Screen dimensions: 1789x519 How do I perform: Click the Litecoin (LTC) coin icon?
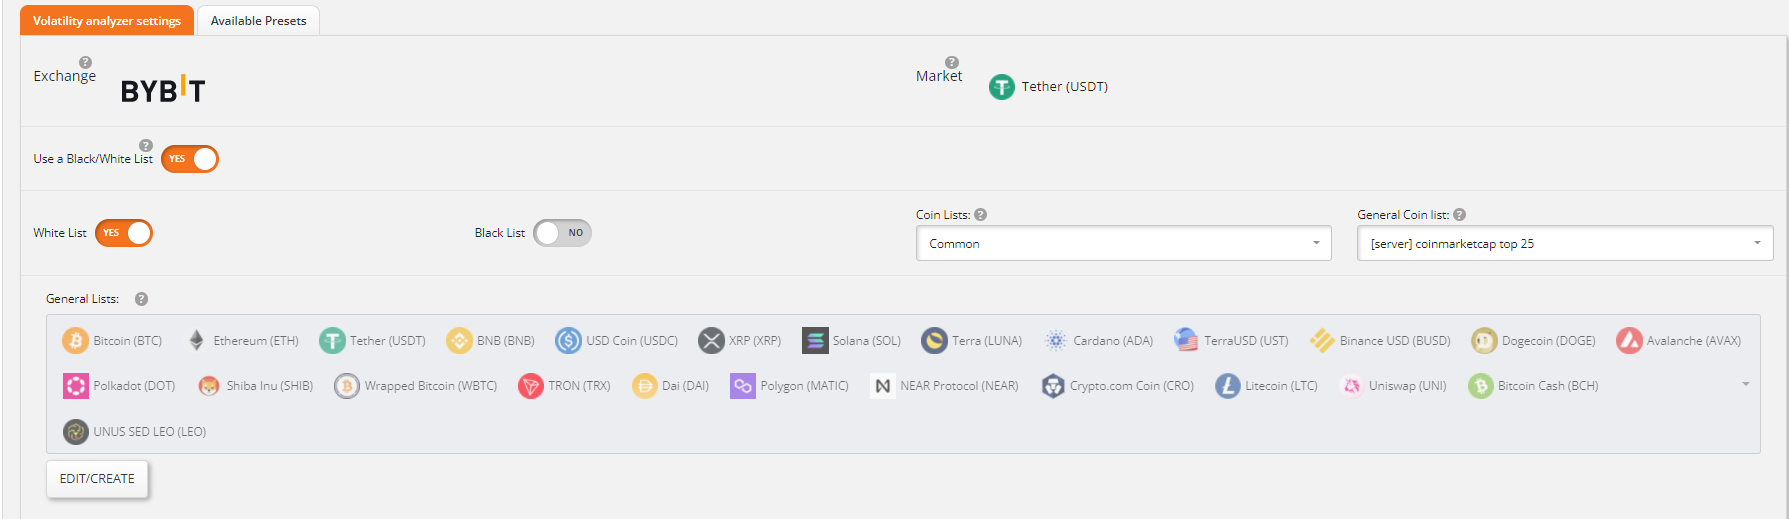[1228, 386]
